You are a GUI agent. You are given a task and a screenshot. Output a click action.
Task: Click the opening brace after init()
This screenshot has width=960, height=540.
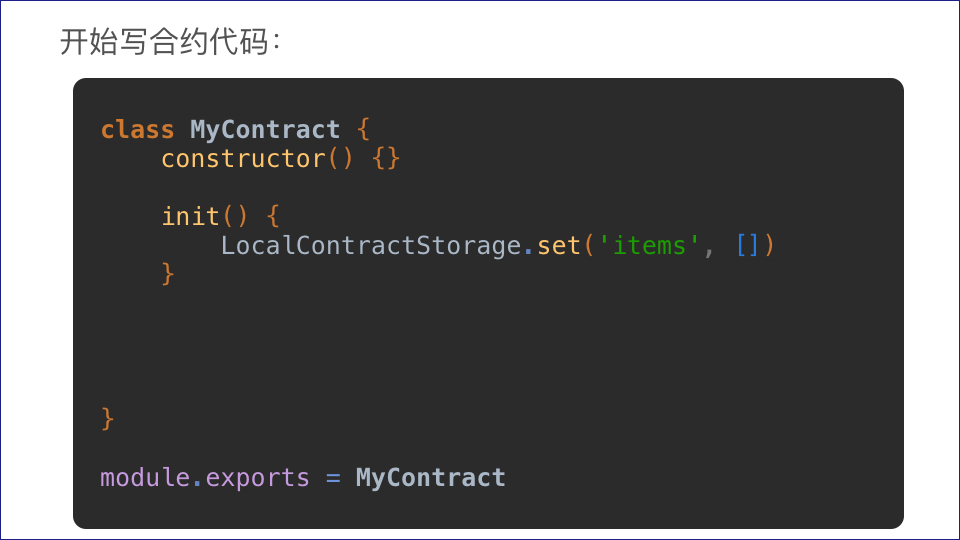(x=273, y=216)
